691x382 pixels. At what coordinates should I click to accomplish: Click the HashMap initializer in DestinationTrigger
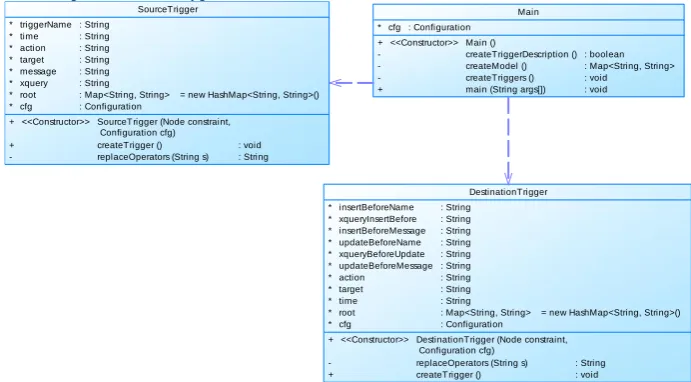click(611, 312)
